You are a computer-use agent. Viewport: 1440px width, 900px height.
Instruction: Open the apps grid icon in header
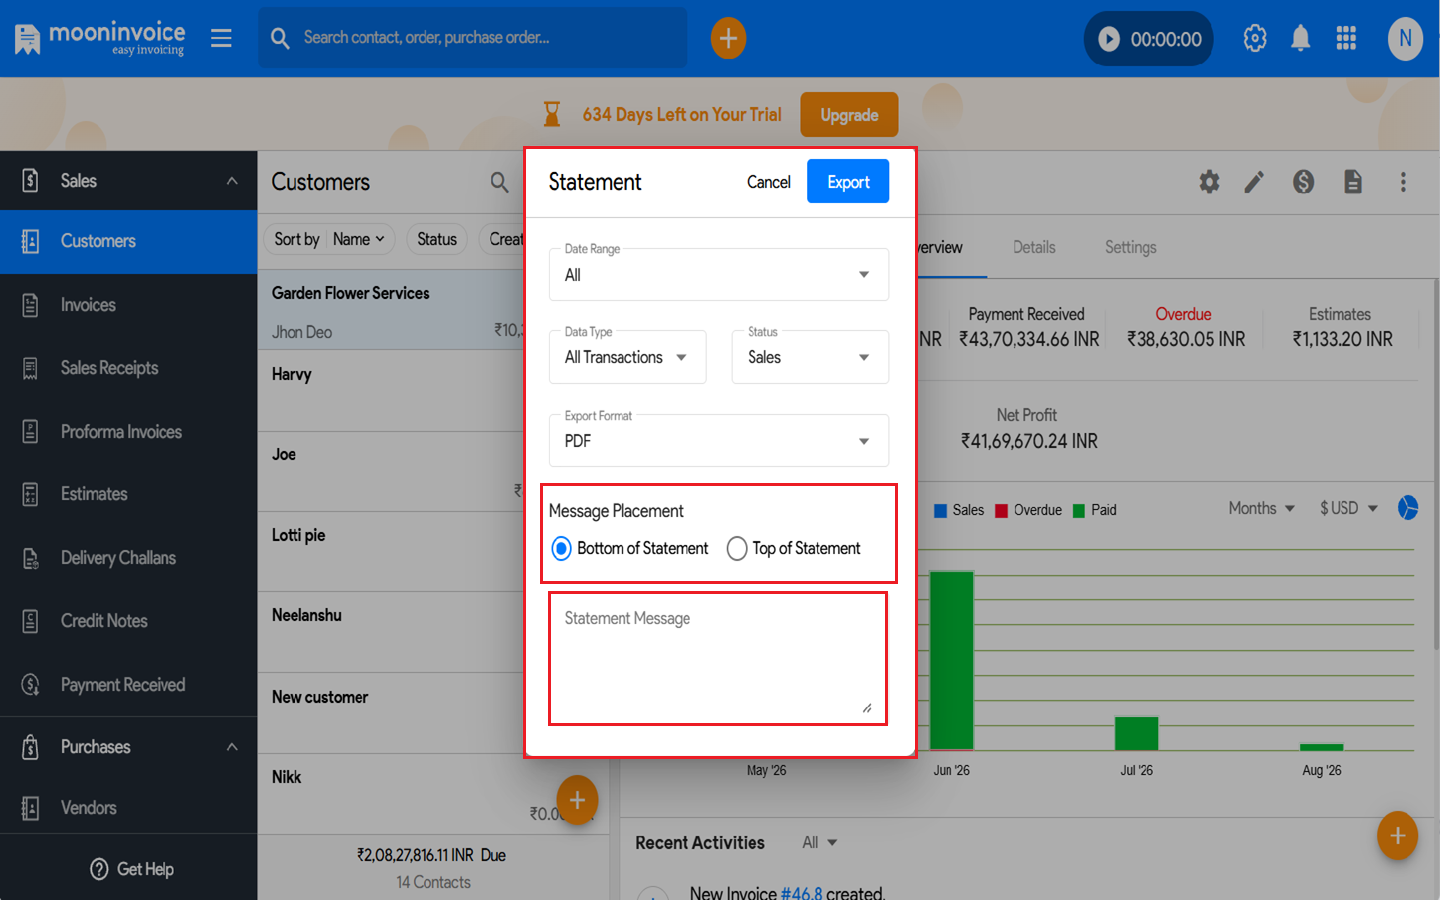click(1346, 39)
